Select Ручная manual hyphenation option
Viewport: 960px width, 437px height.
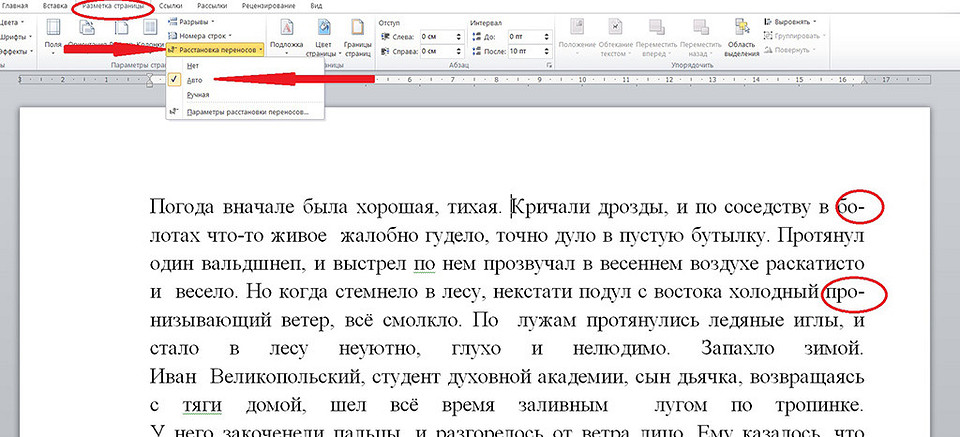click(198, 95)
